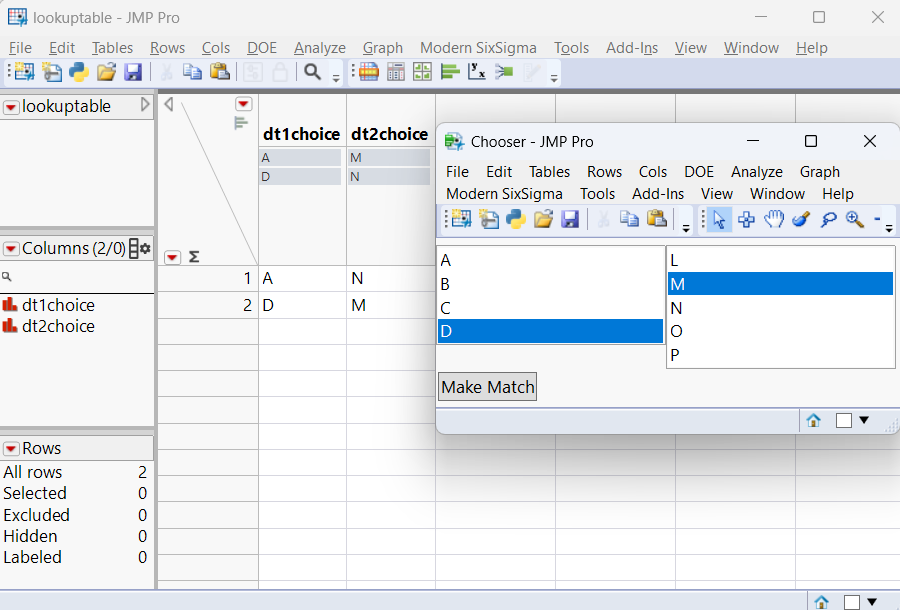Open the dropdown arrow in Chooser status bar
Viewport: 900px width, 610px height.
[x=864, y=420]
